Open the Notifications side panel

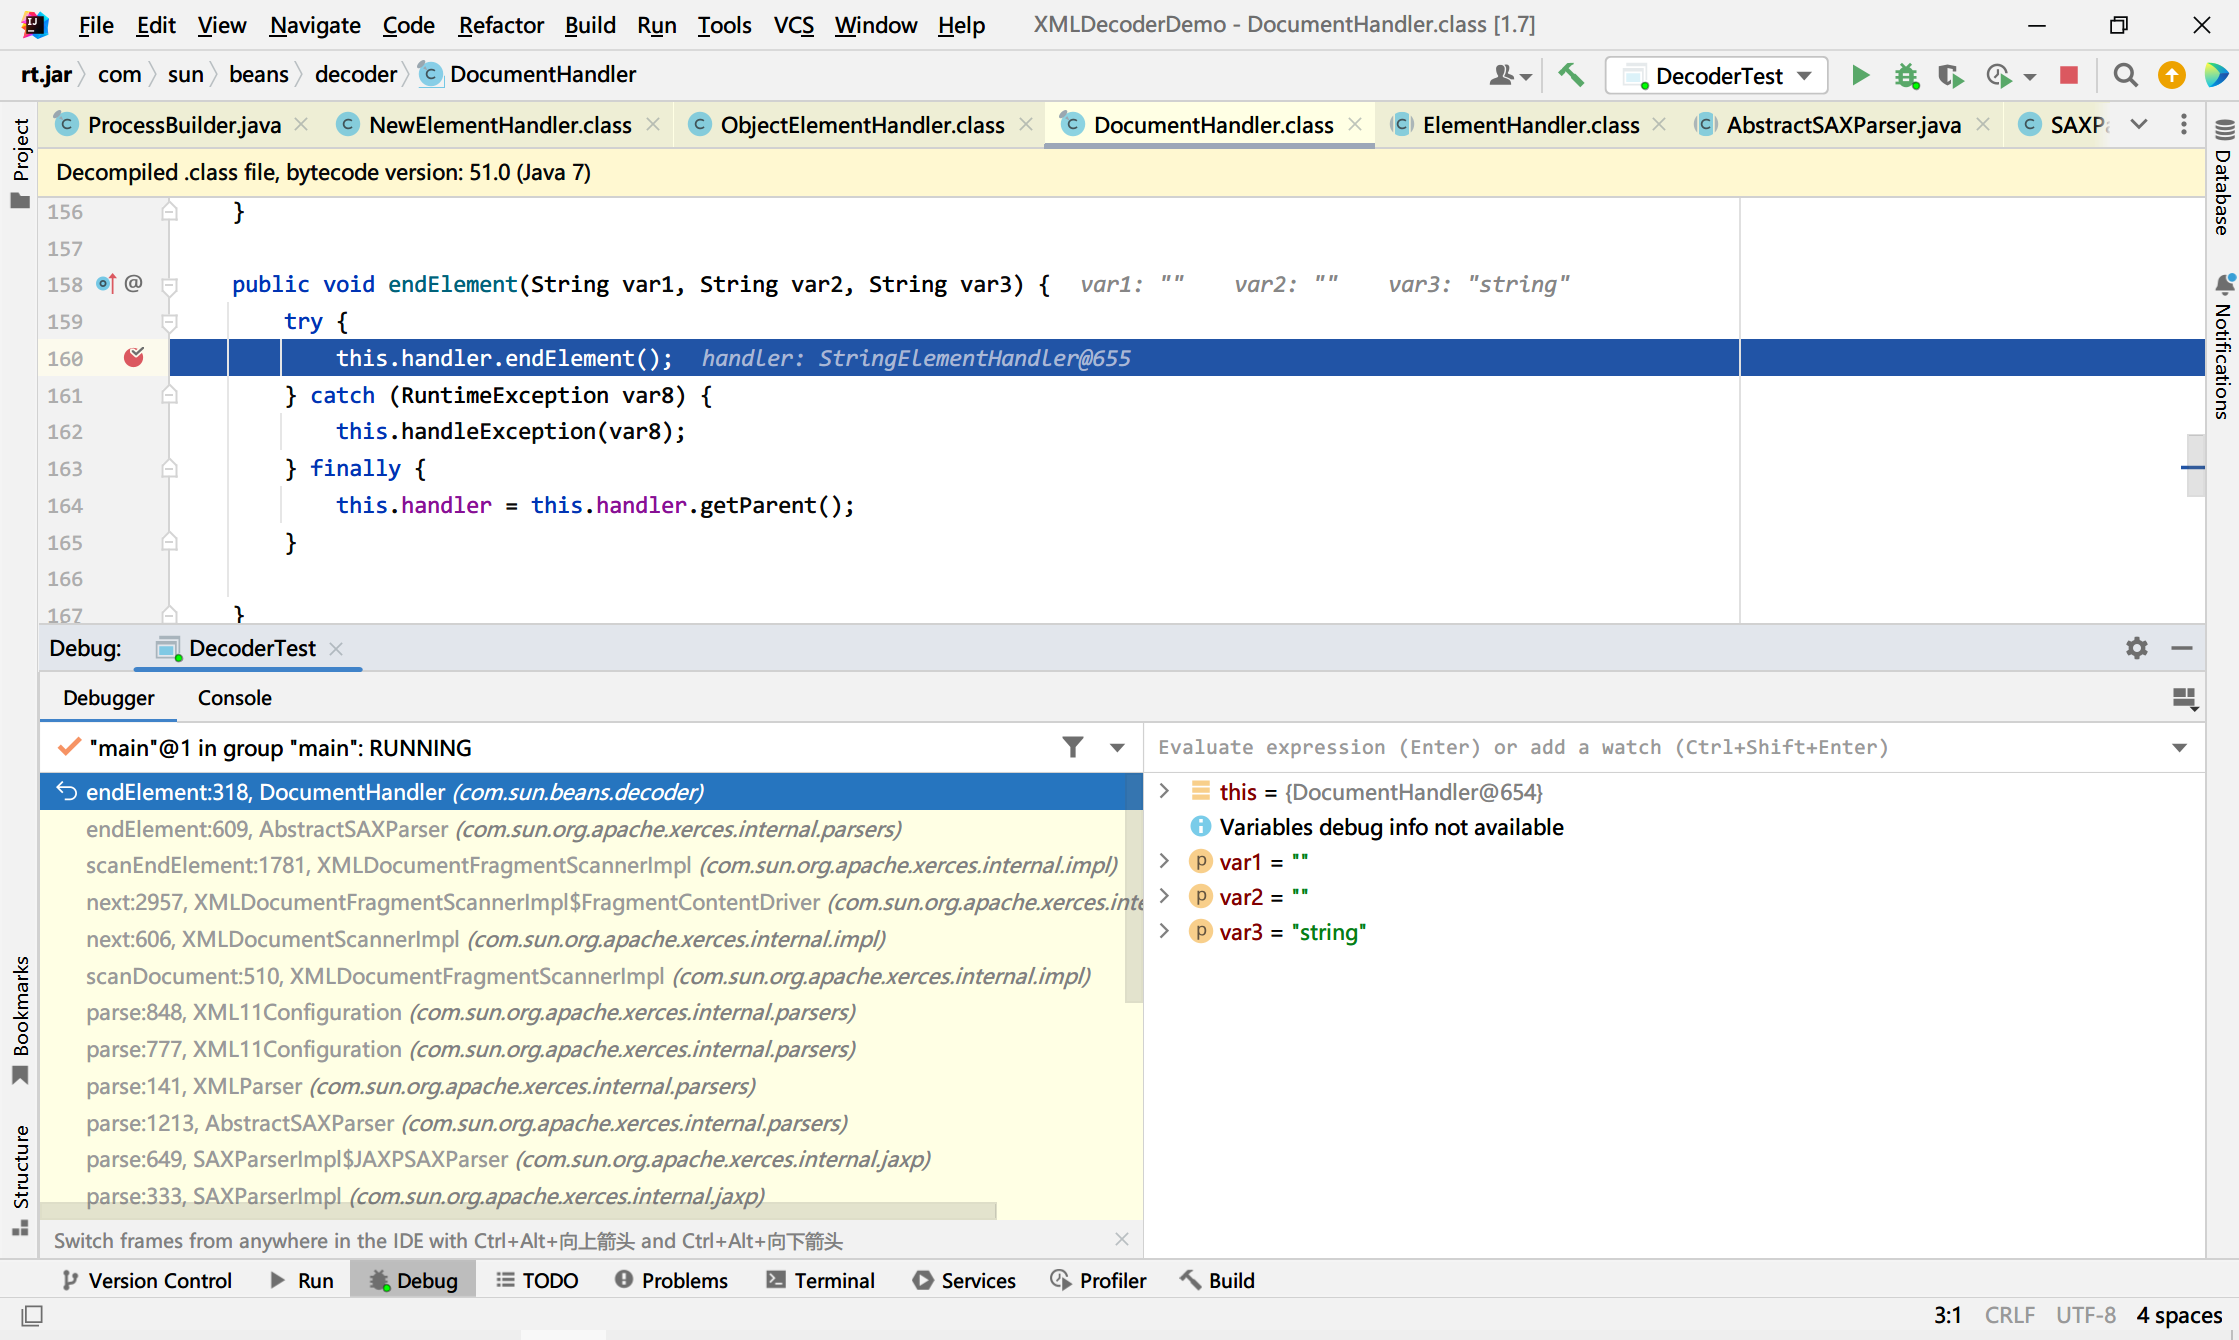[2223, 346]
